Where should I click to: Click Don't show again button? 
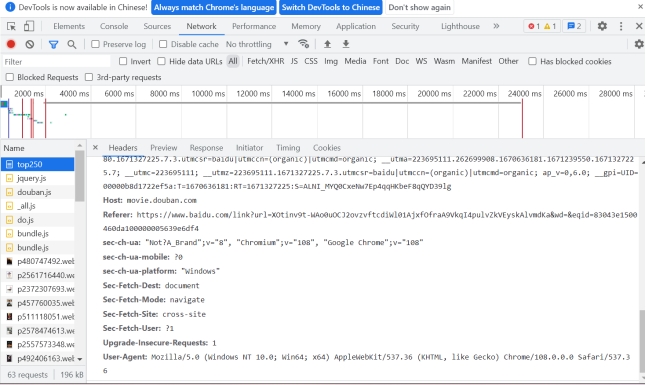pos(419,7)
